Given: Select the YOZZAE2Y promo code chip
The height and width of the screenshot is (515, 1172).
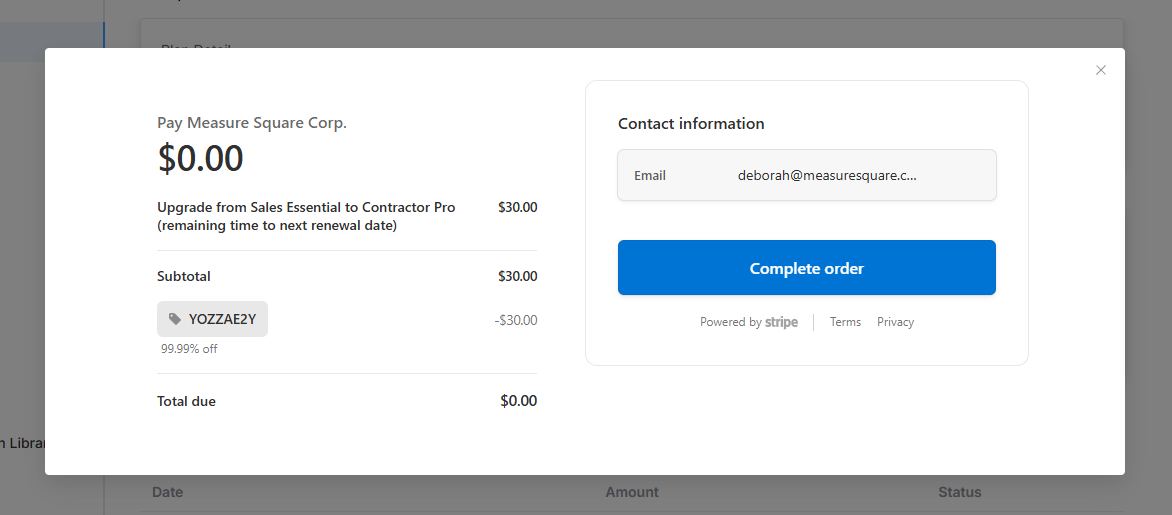Looking at the screenshot, I should (212, 319).
